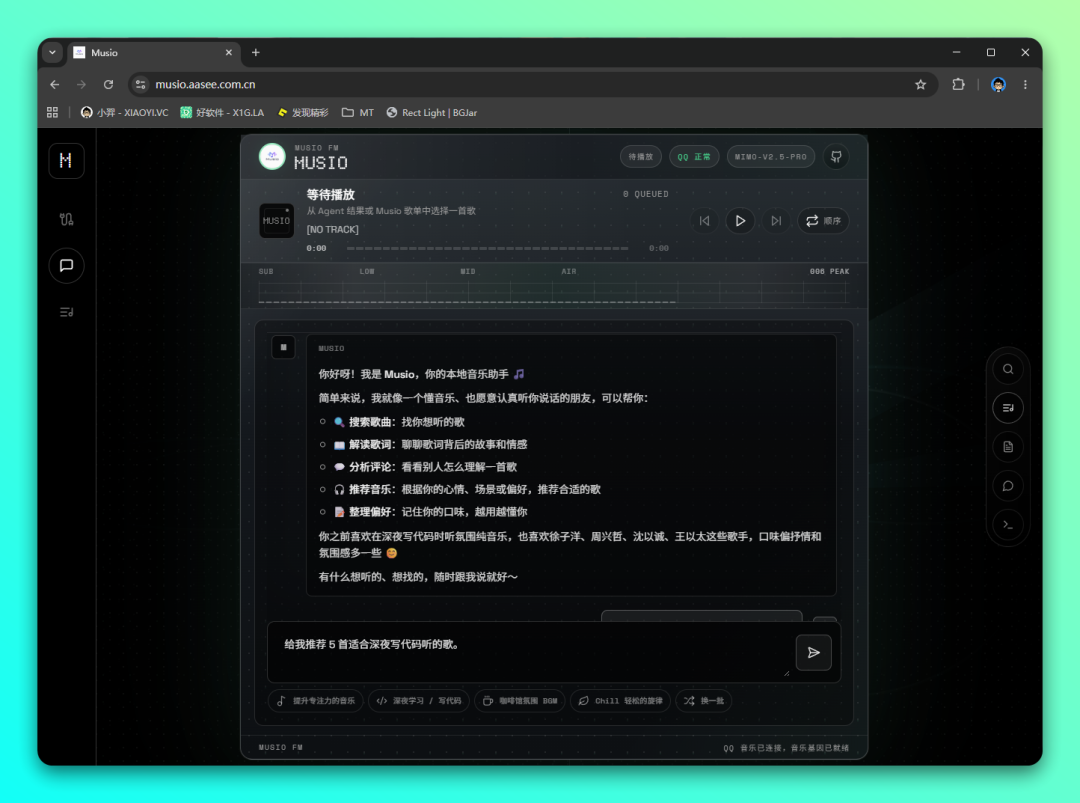Click the MUSIO album cover thumbnail
The height and width of the screenshot is (803, 1080).
click(276, 220)
